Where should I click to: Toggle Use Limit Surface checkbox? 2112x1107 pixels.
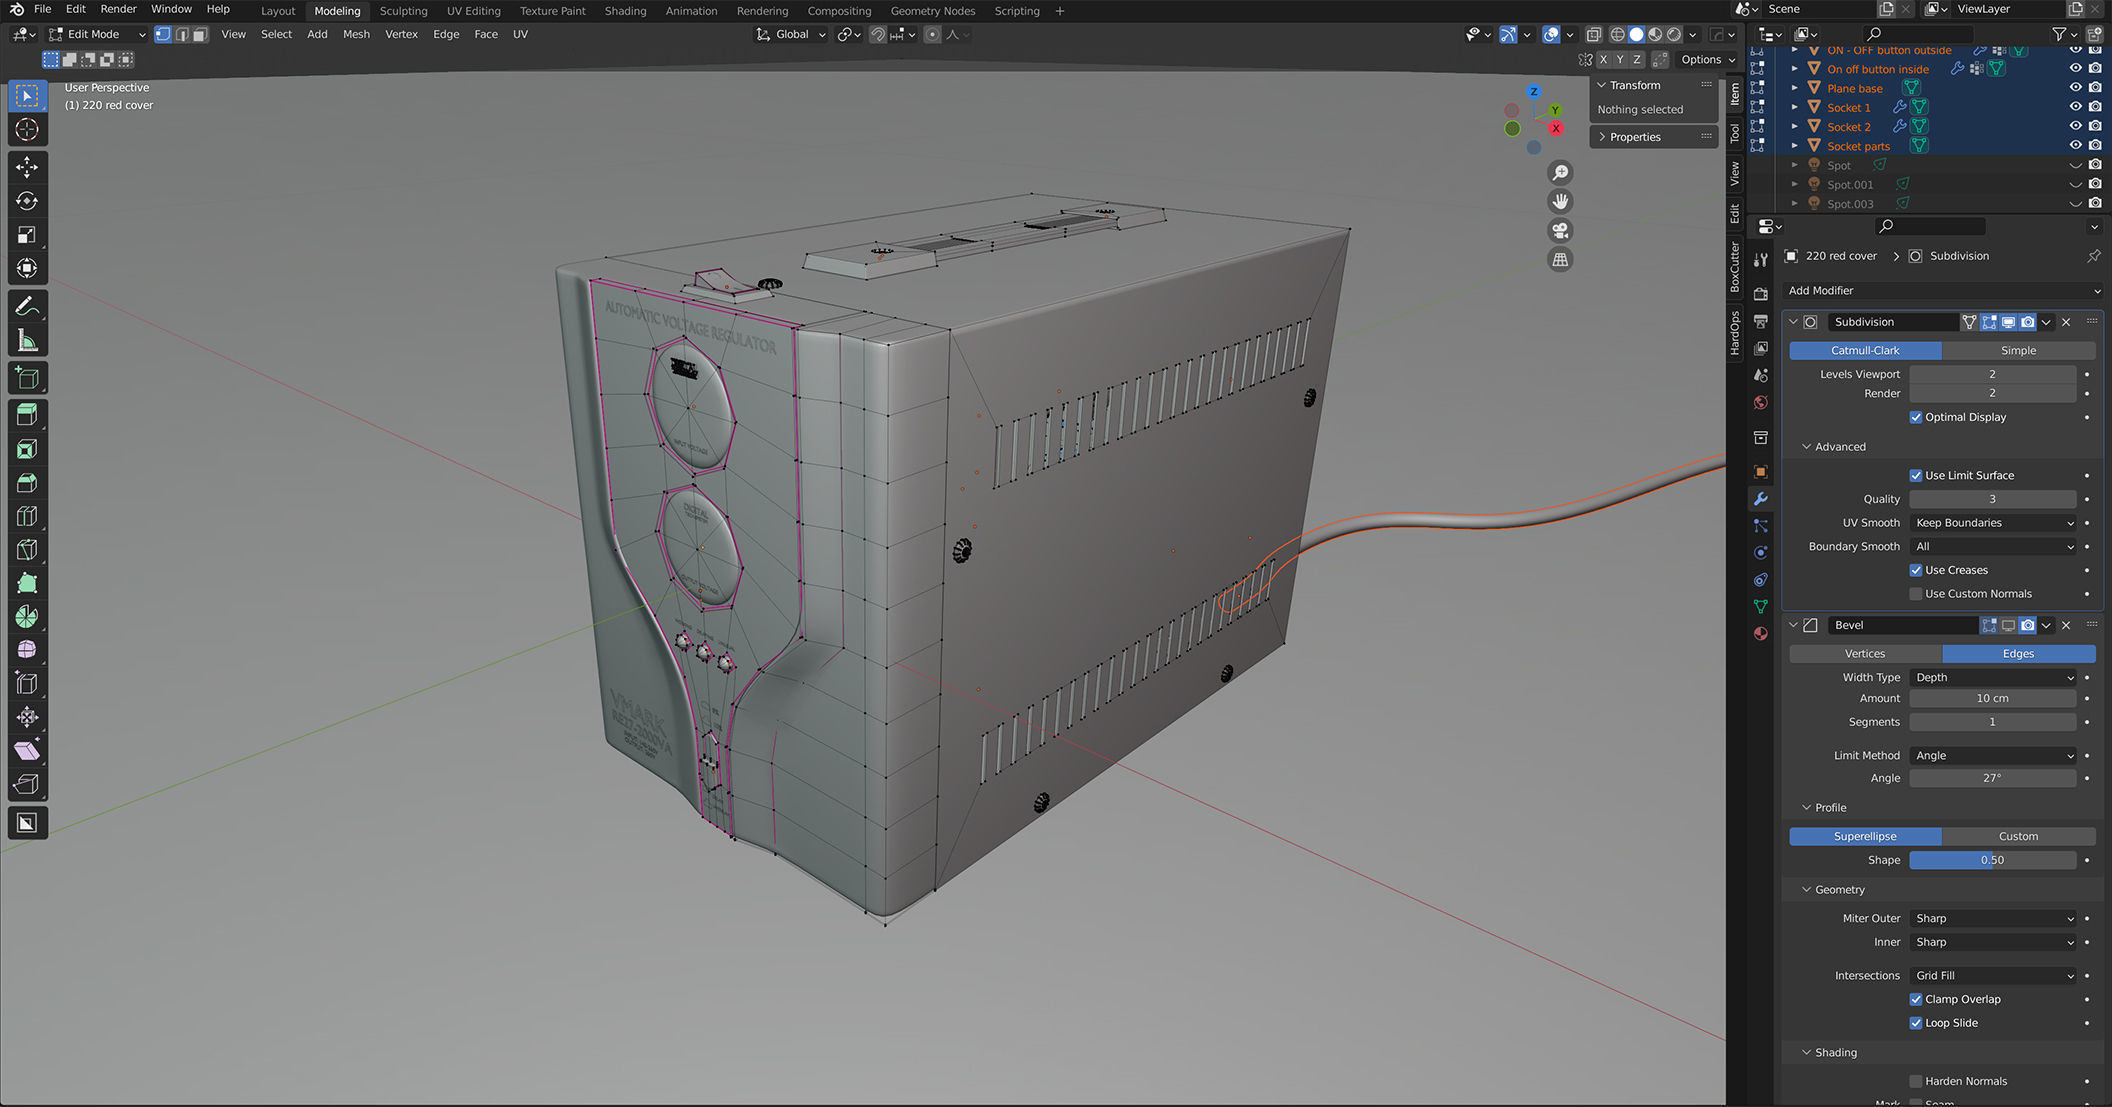click(1916, 475)
